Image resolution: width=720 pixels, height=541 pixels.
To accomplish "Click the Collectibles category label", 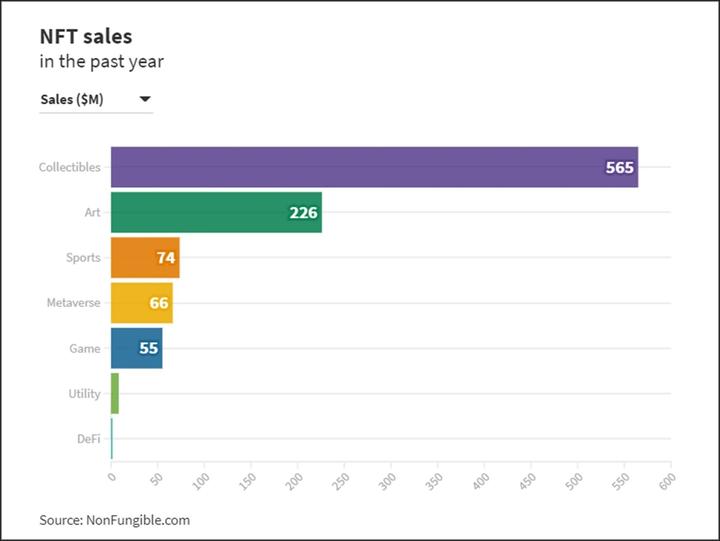I will pos(70,167).
